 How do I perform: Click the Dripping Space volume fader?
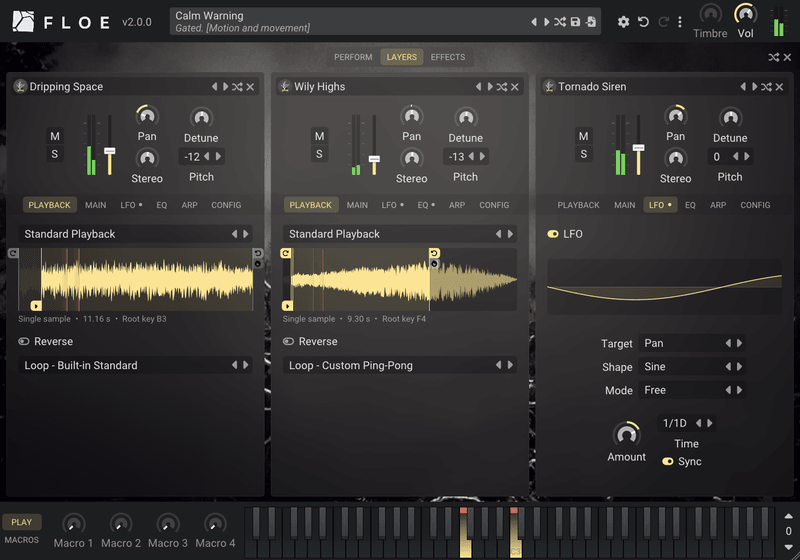[110, 151]
